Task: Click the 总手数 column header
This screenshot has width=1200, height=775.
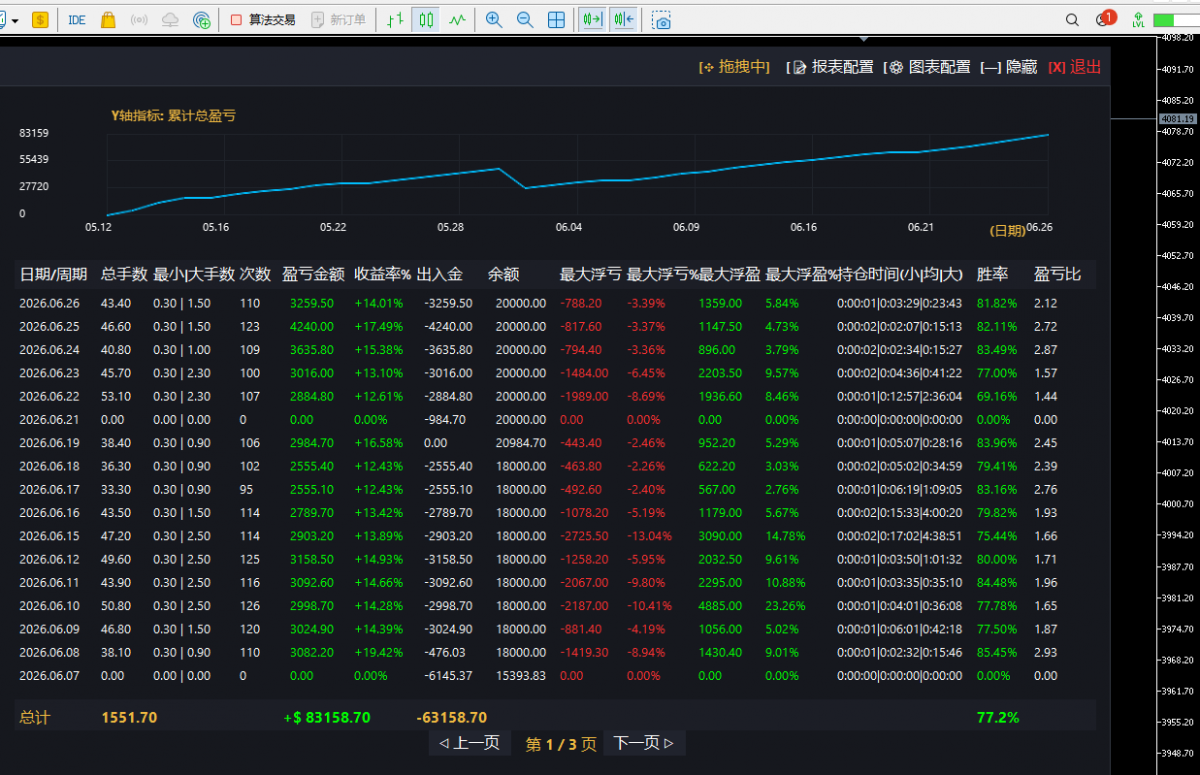Action: coord(124,274)
